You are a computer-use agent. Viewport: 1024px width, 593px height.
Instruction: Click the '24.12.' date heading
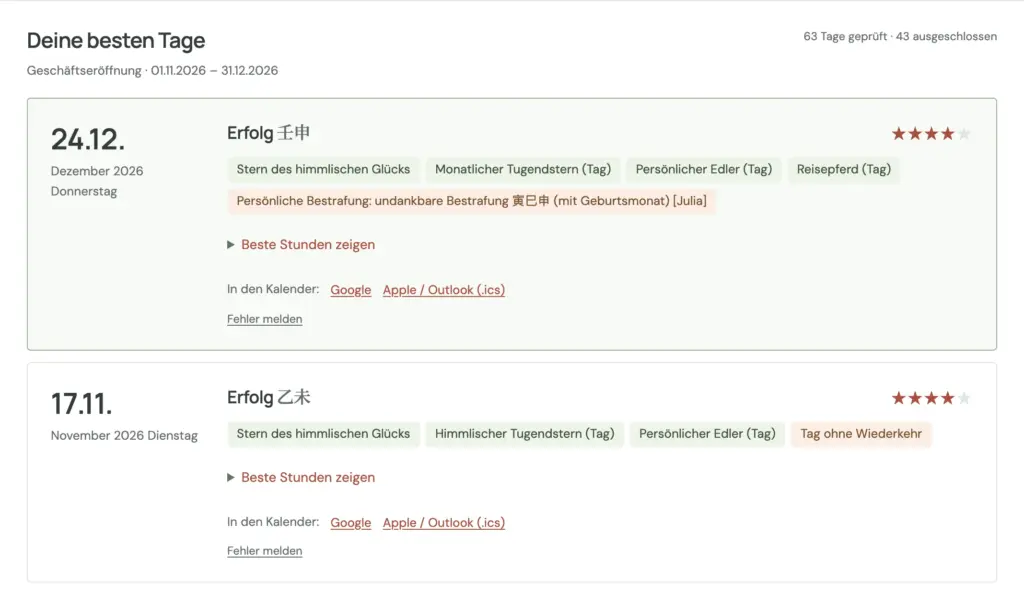[x=88, y=140]
